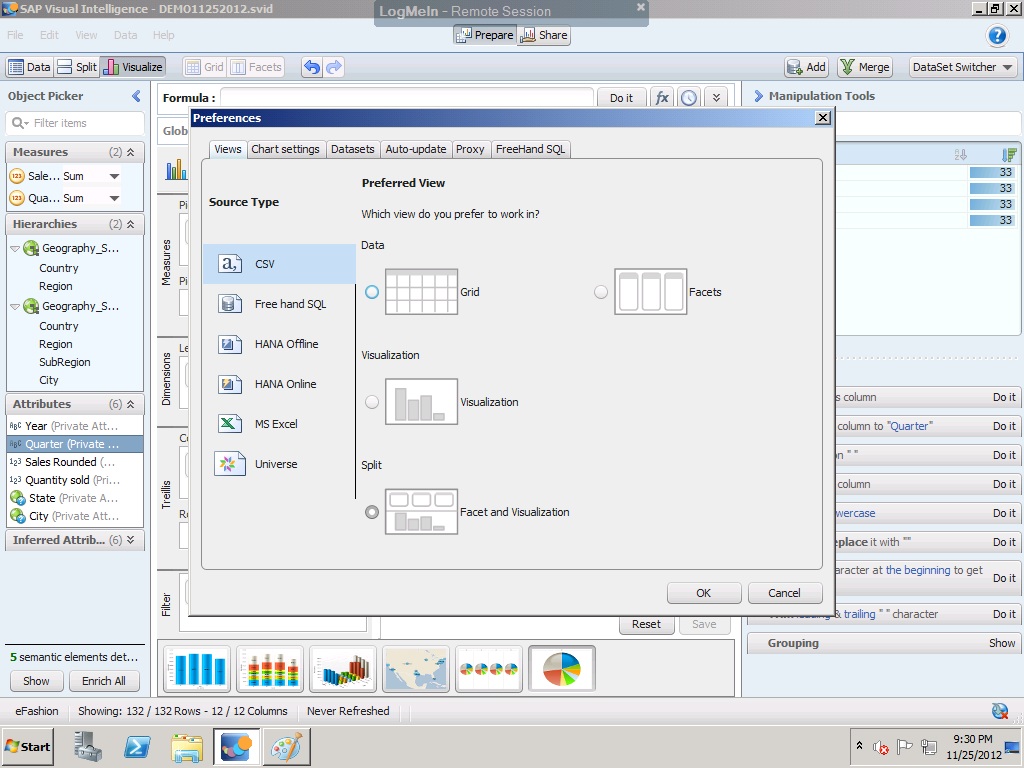Image resolution: width=1024 pixels, height=768 pixels.
Task: Click the fx formula function icon
Action: pyautogui.click(x=662, y=98)
